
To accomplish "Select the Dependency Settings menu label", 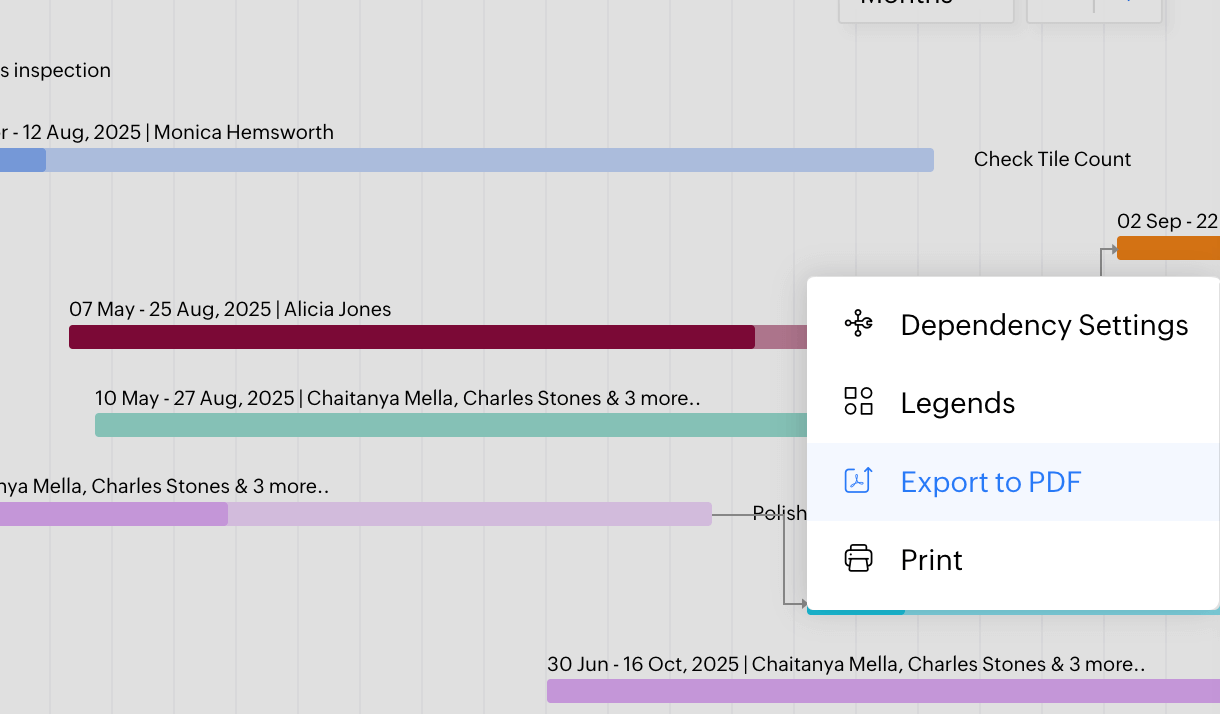I will click(x=1044, y=325).
